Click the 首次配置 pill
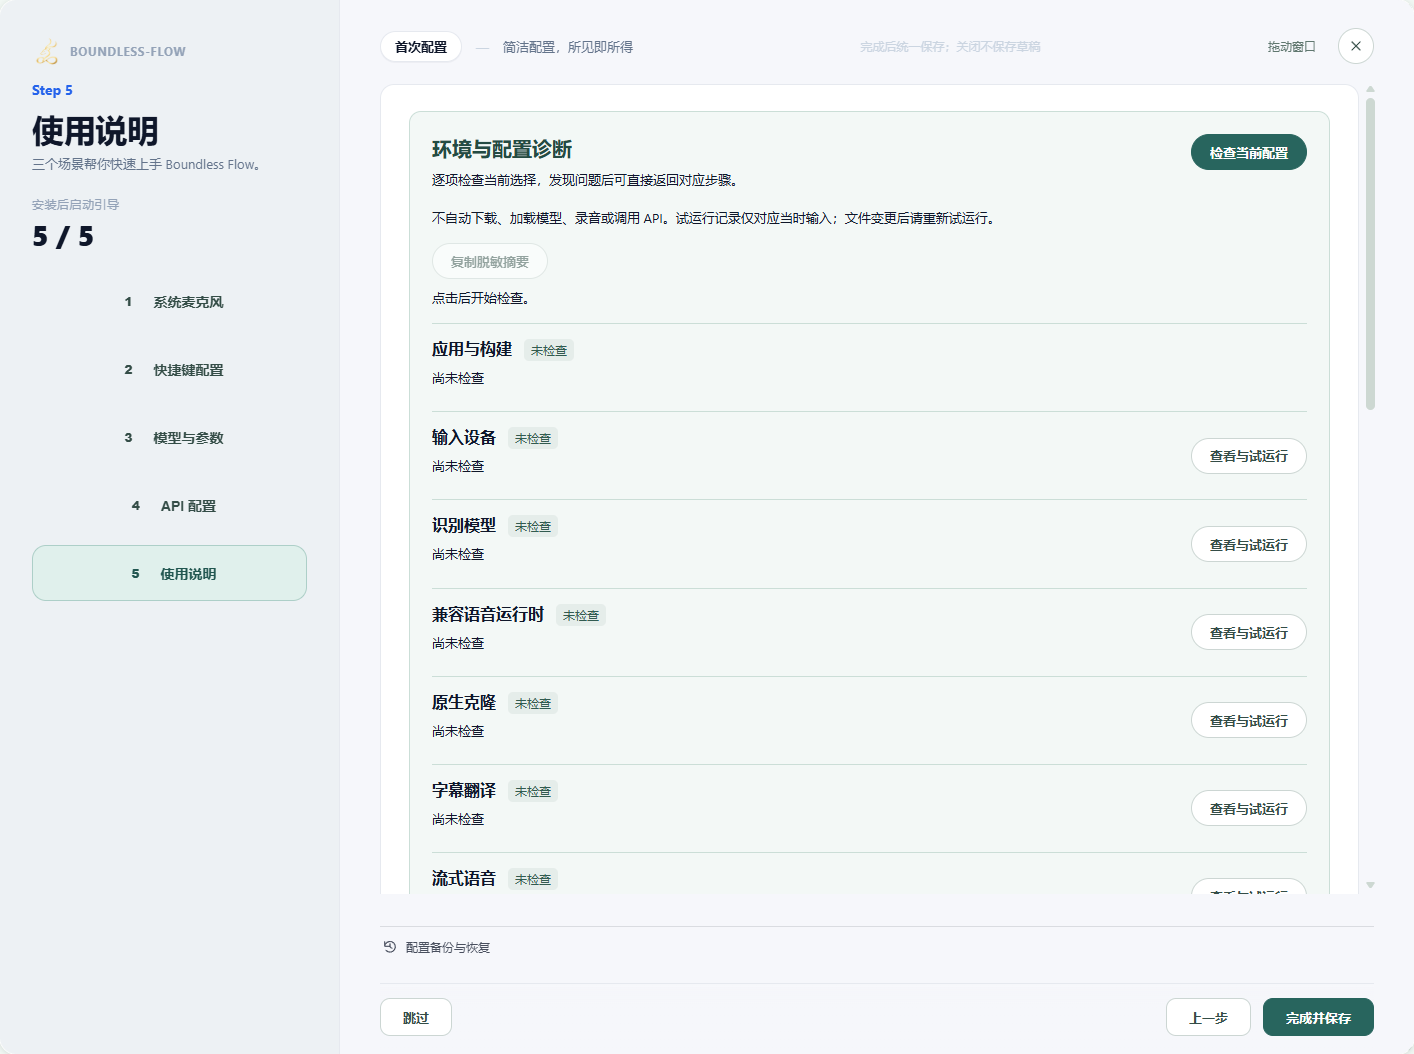Viewport: 1414px width, 1054px height. (x=421, y=47)
